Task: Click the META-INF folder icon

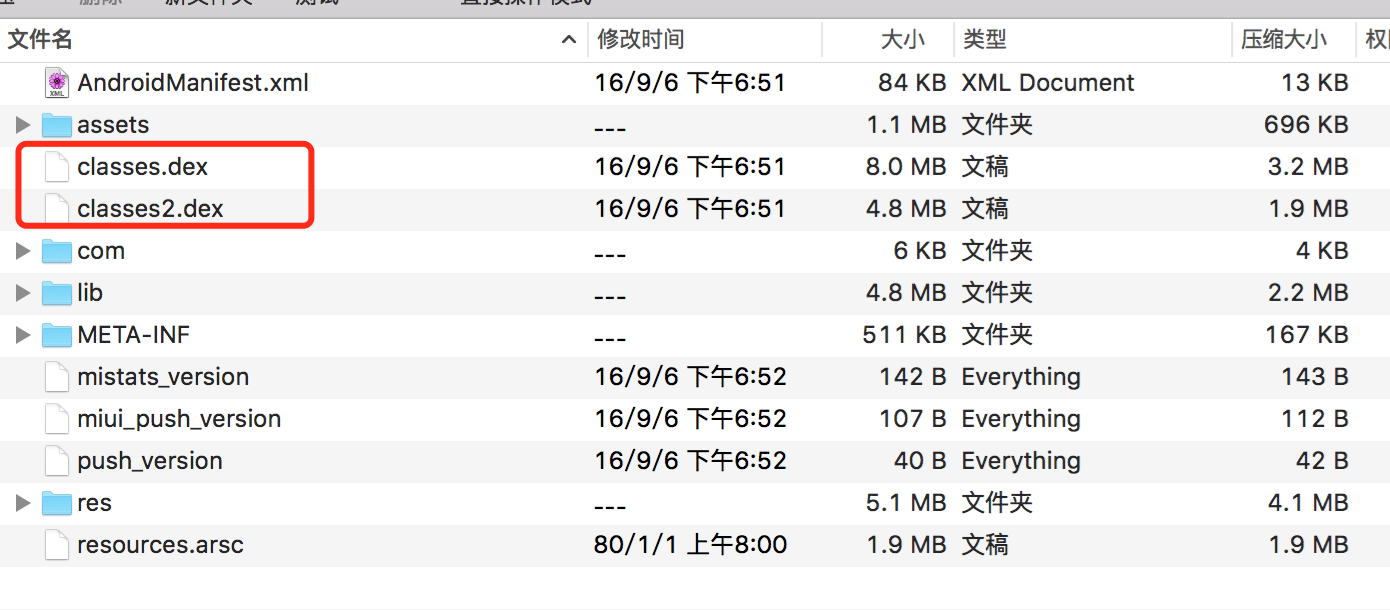Action: point(55,334)
